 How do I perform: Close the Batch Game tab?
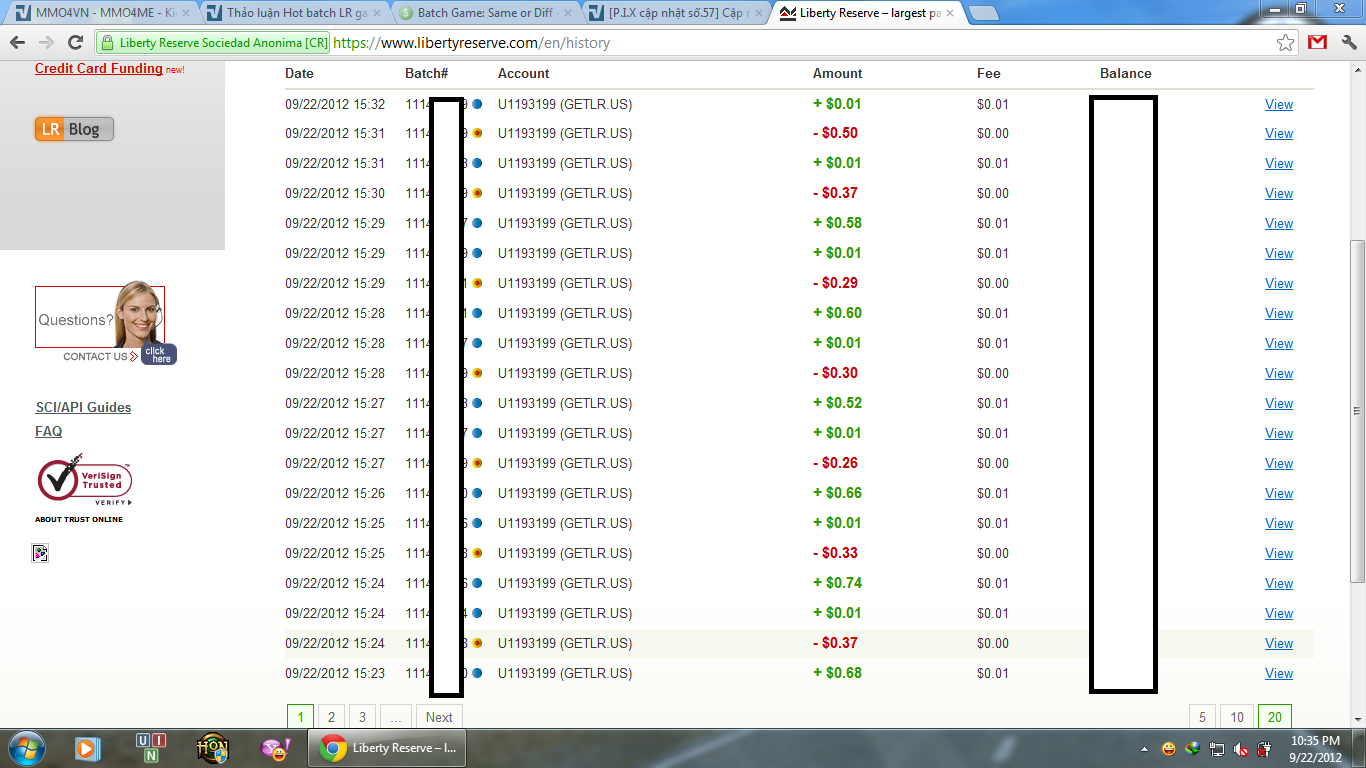[x=568, y=13]
